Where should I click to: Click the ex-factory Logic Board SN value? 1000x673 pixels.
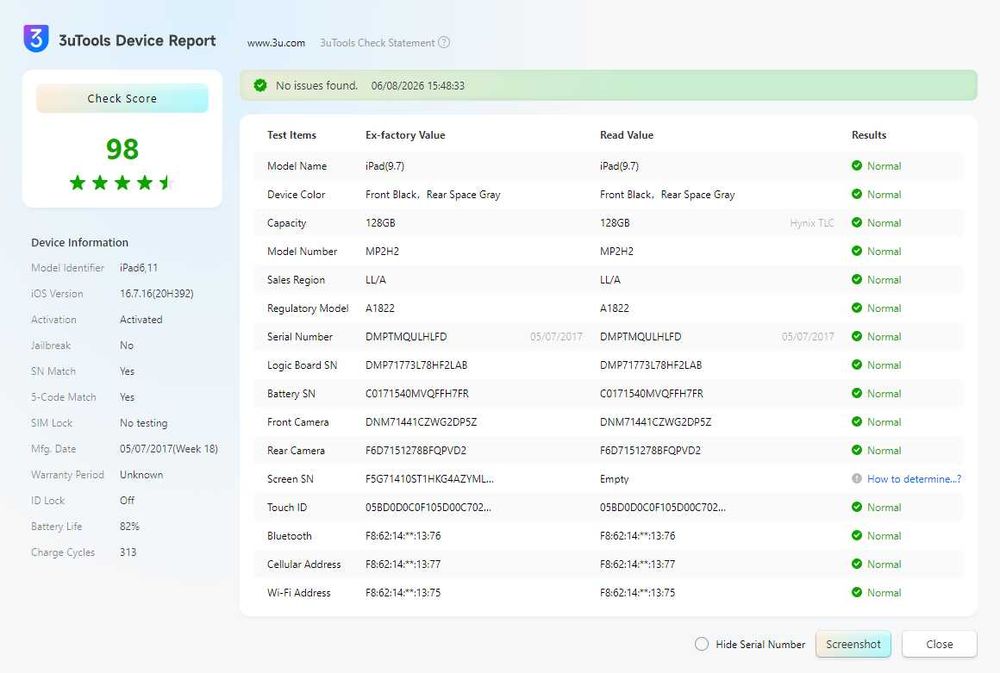click(x=416, y=366)
